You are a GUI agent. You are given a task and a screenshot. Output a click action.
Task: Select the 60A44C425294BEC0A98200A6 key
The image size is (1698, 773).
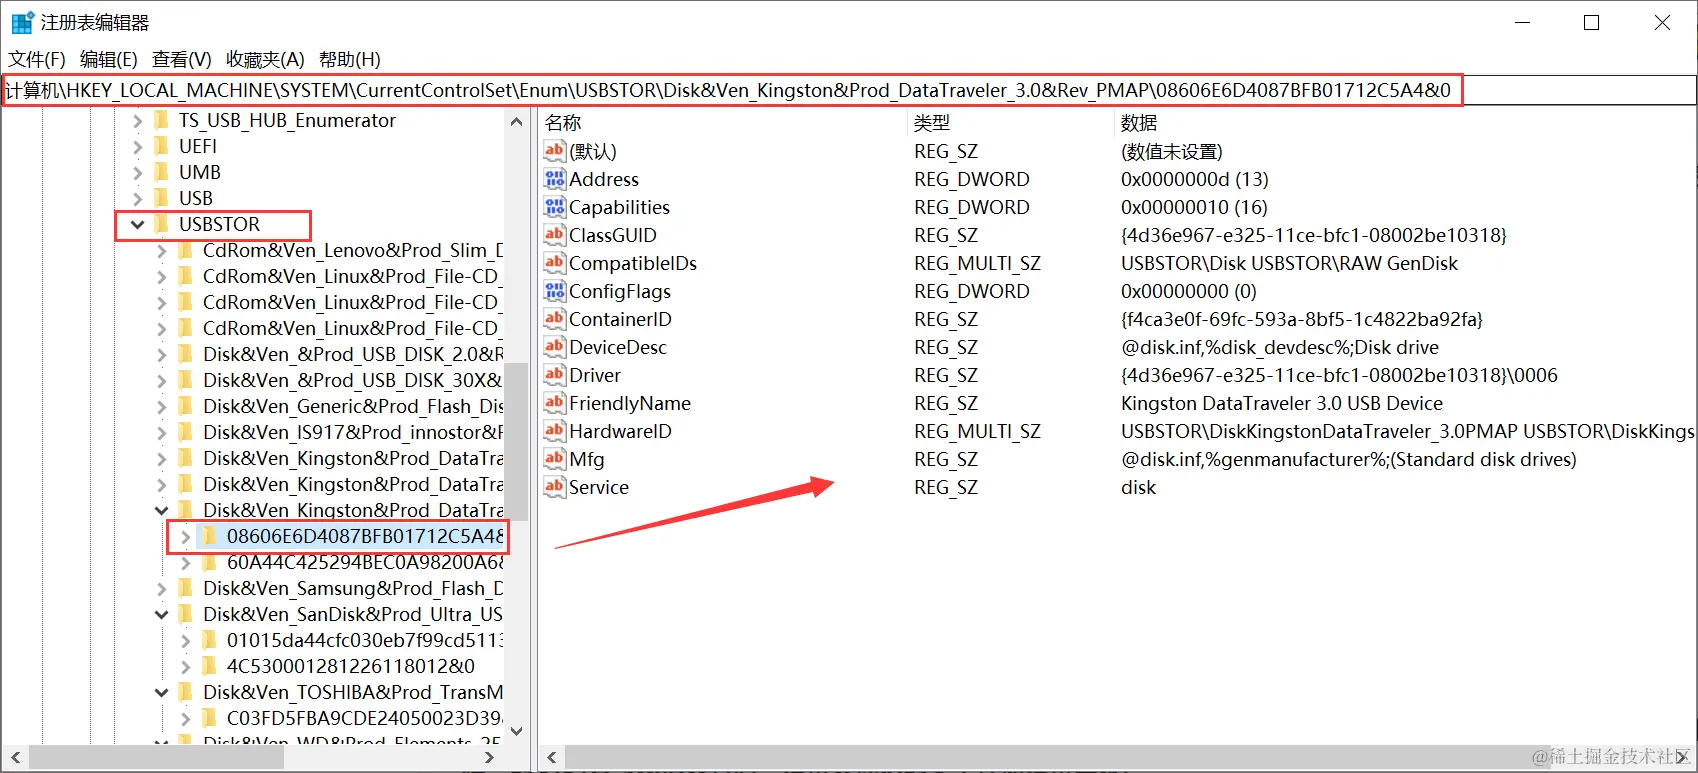[x=365, y=562]
